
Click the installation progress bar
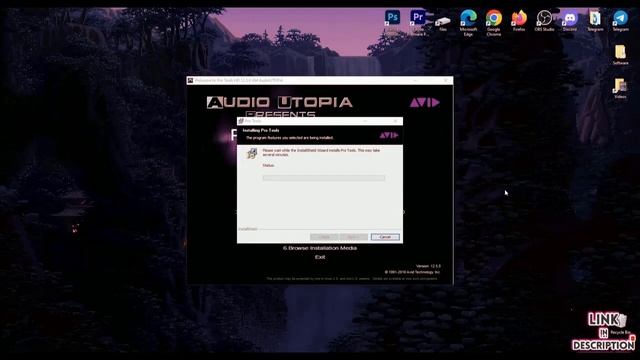click(324, 178)
